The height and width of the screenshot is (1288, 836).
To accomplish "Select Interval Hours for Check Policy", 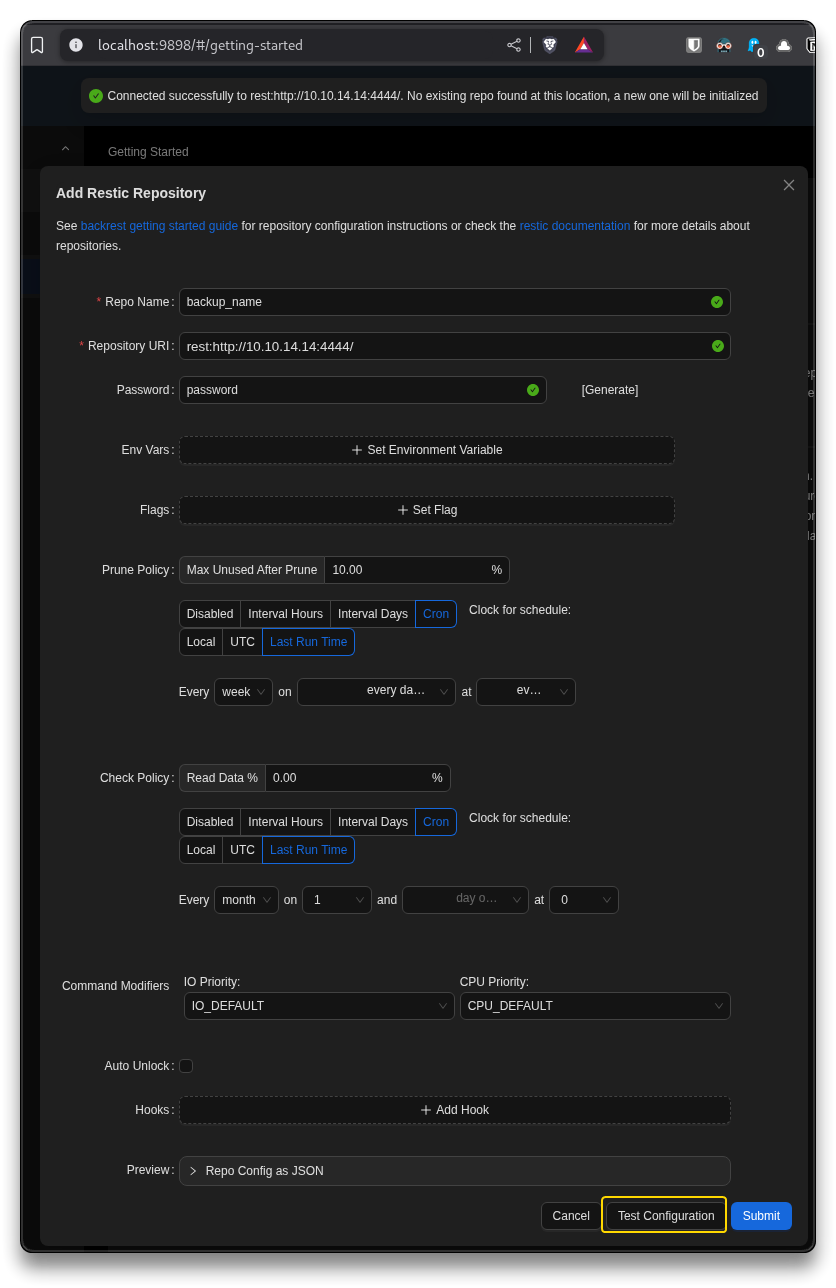I will pyautogui.click(x=286, y=822).
